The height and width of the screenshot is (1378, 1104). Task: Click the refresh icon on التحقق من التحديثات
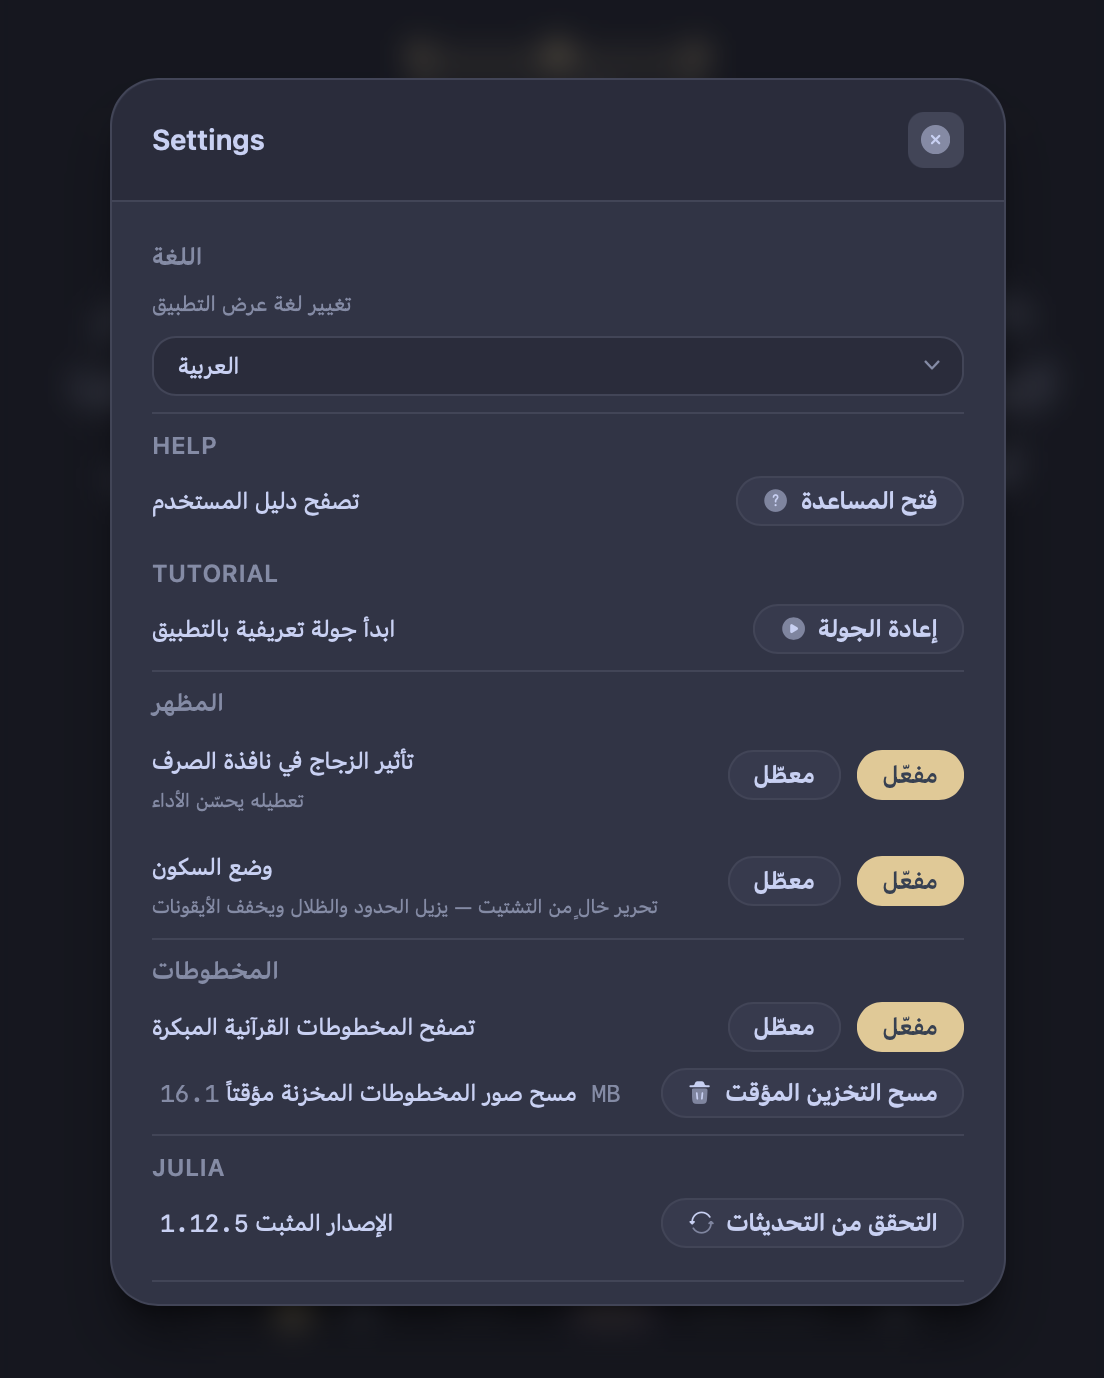[700, 1222]
